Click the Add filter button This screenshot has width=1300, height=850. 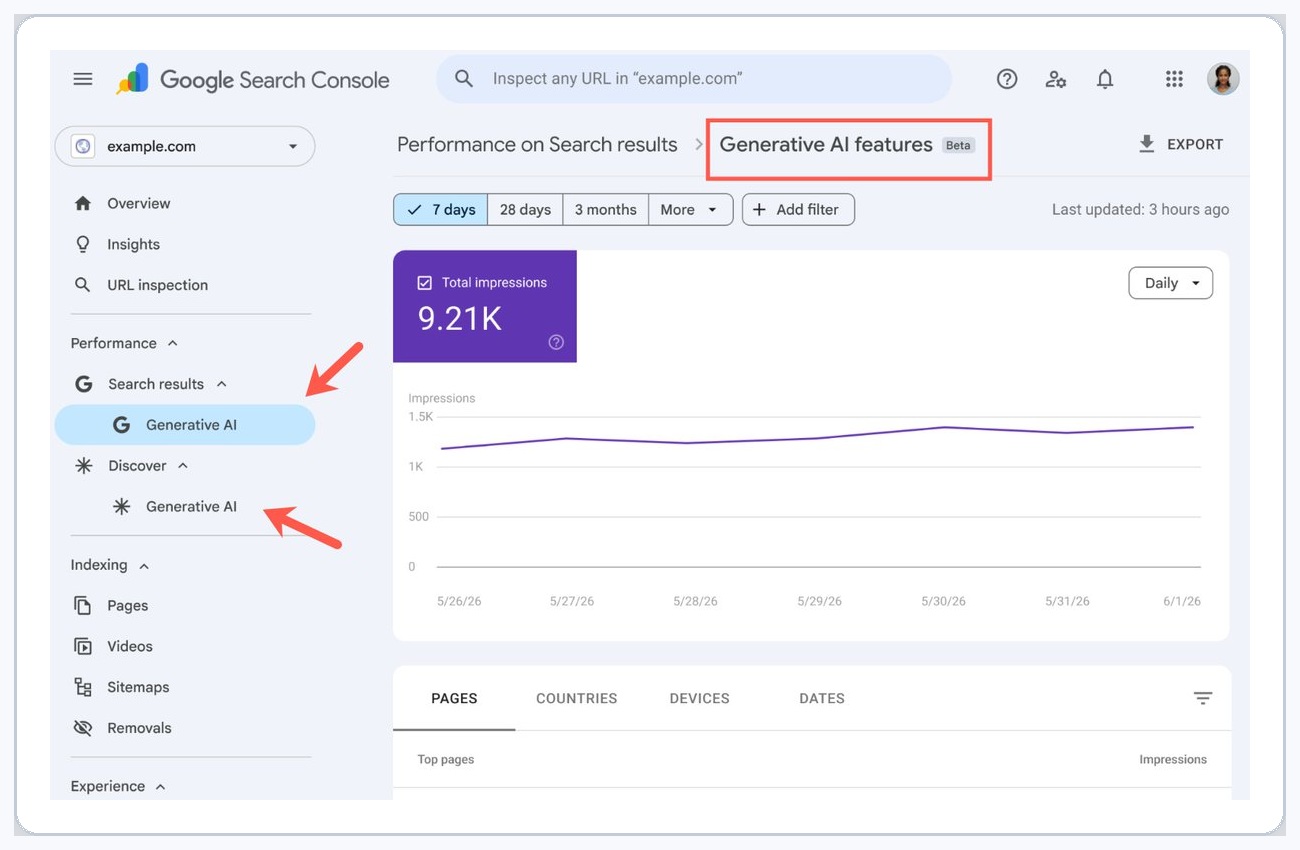click(x=798, y=209)
